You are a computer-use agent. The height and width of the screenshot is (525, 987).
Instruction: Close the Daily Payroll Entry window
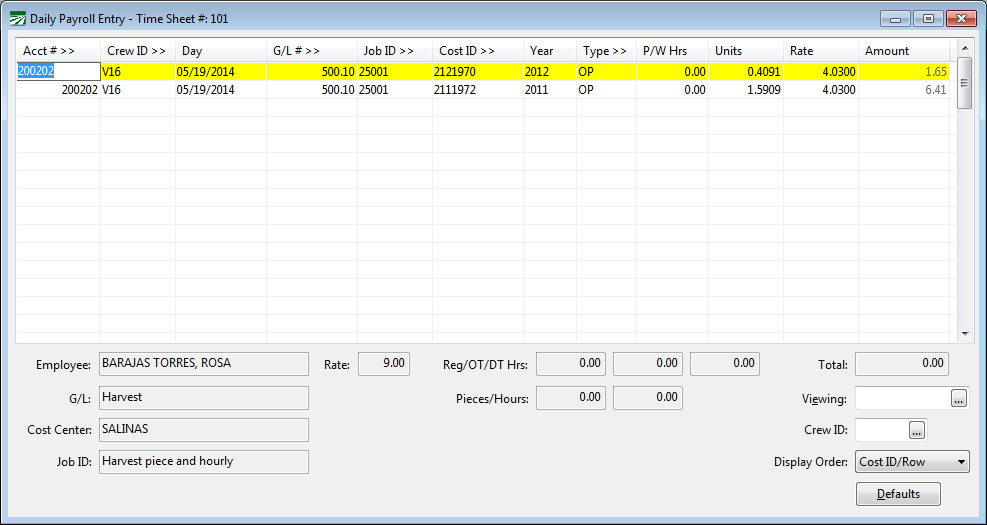960,18
